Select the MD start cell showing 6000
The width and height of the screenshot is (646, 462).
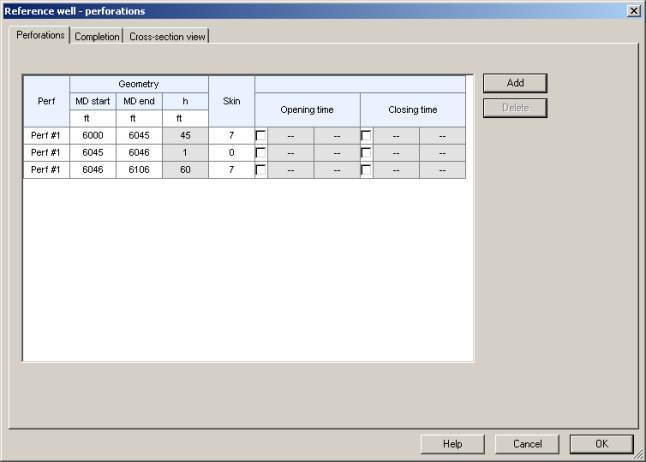coord(93,136)
